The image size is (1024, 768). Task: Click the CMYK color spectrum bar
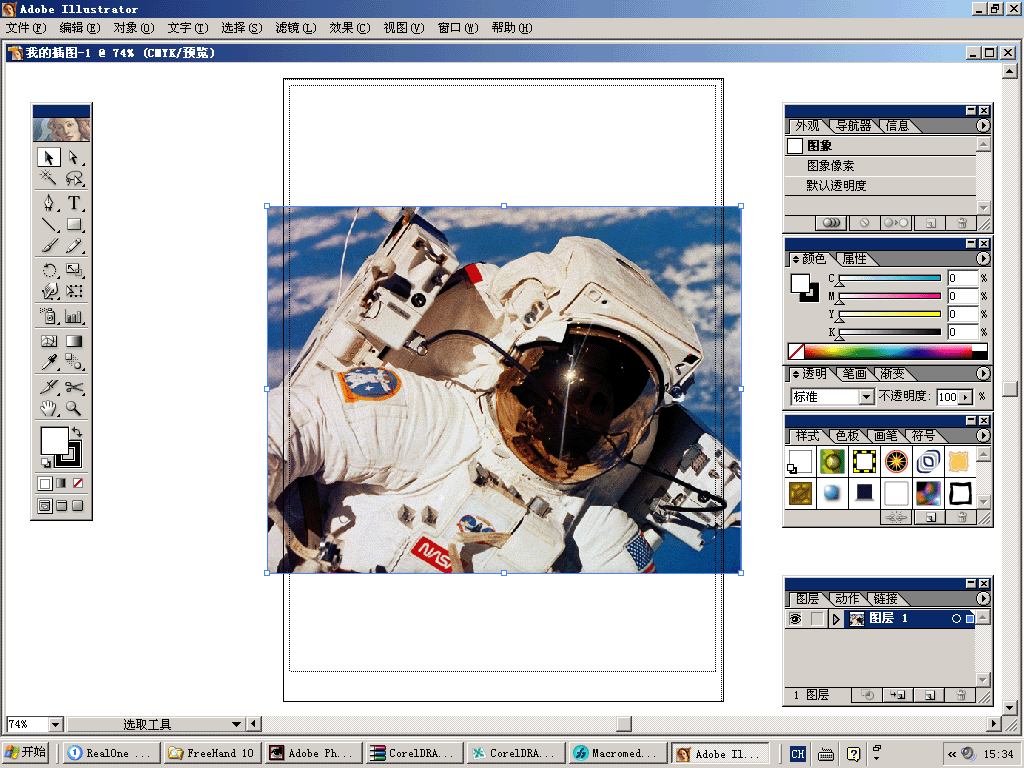888,352
